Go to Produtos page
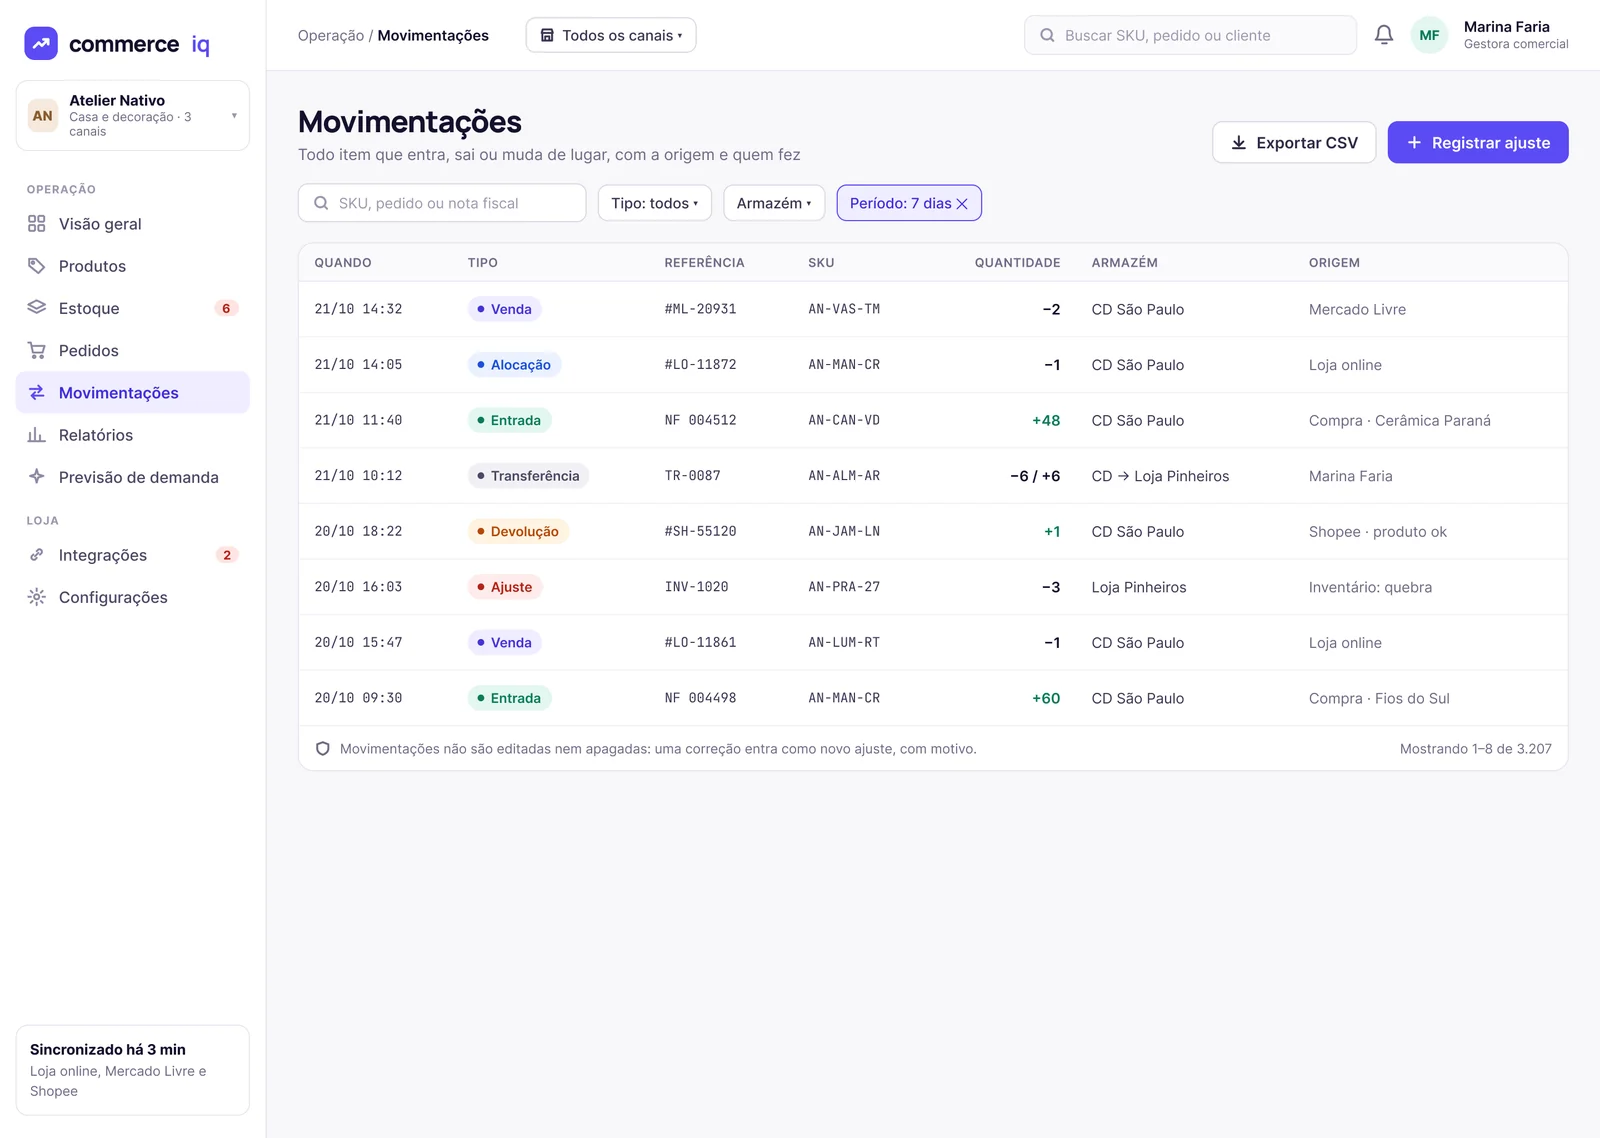1600x1138 pixels. pyautogui.click(x=132, y=266)
